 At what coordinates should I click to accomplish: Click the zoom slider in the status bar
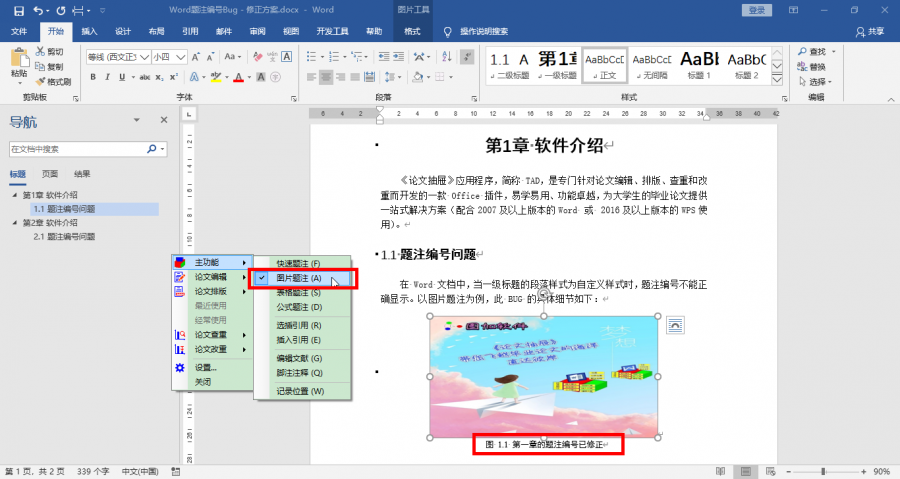point(822,471)
